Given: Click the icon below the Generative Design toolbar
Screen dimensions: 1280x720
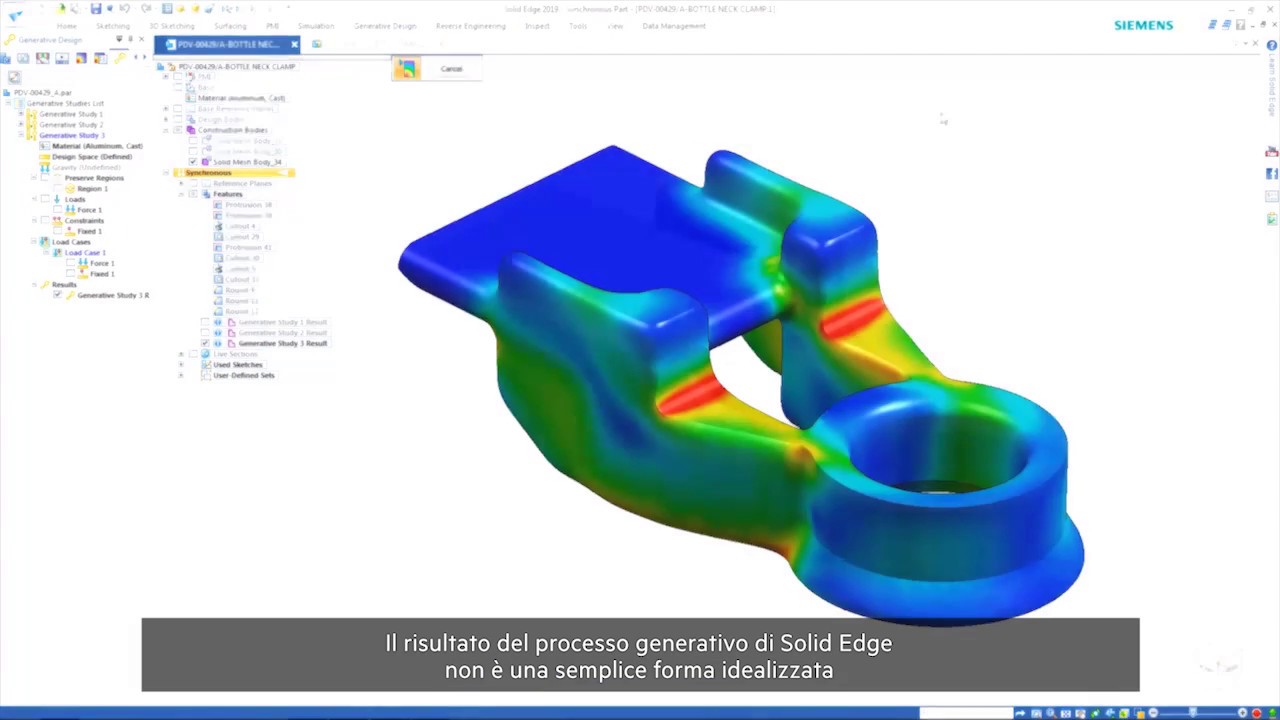Looking at the screenshot, I should 13,76.
